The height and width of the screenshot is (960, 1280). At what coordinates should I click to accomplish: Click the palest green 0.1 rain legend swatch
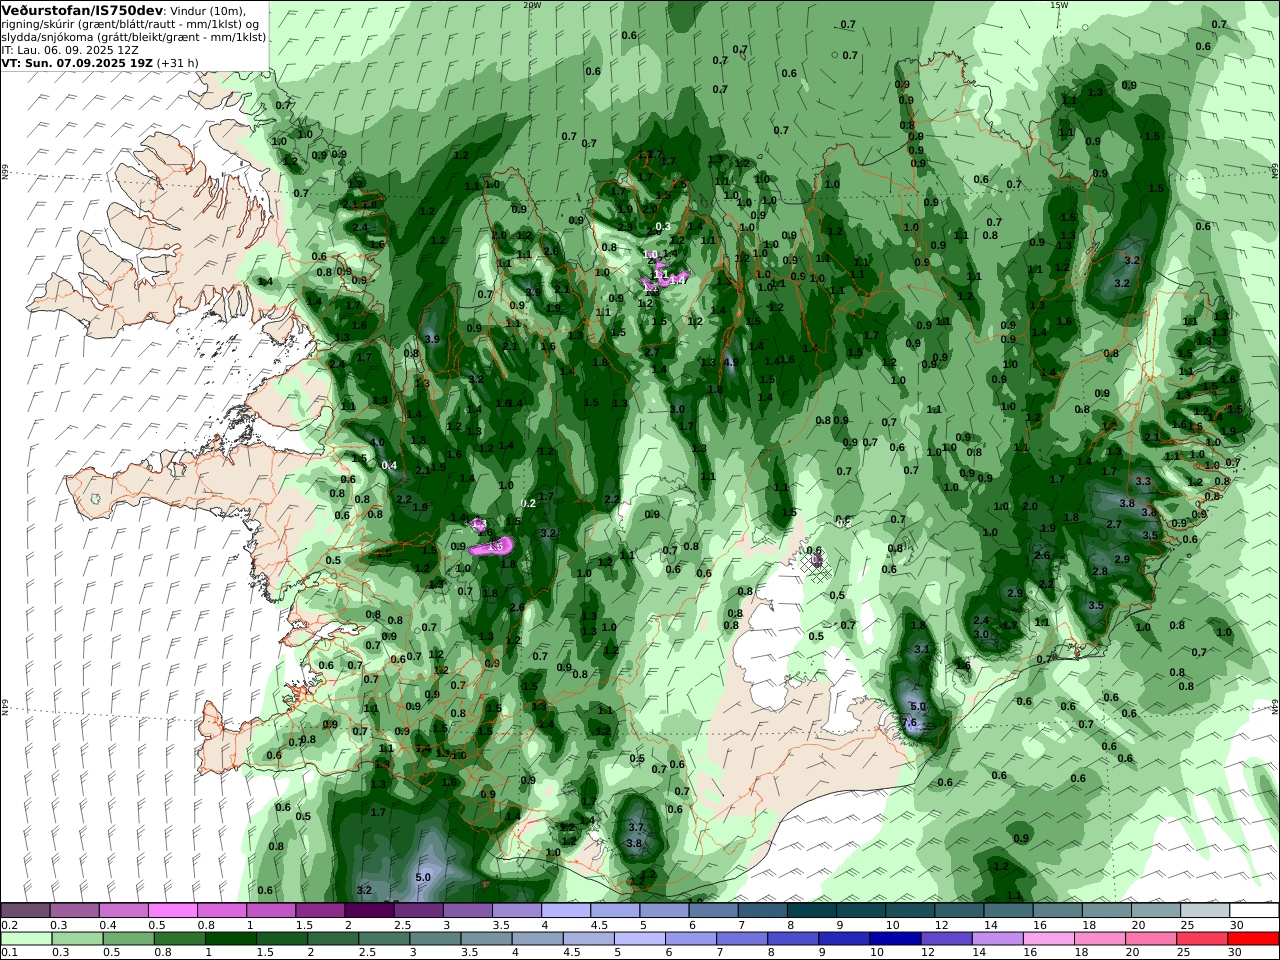(x=25, y=939)
